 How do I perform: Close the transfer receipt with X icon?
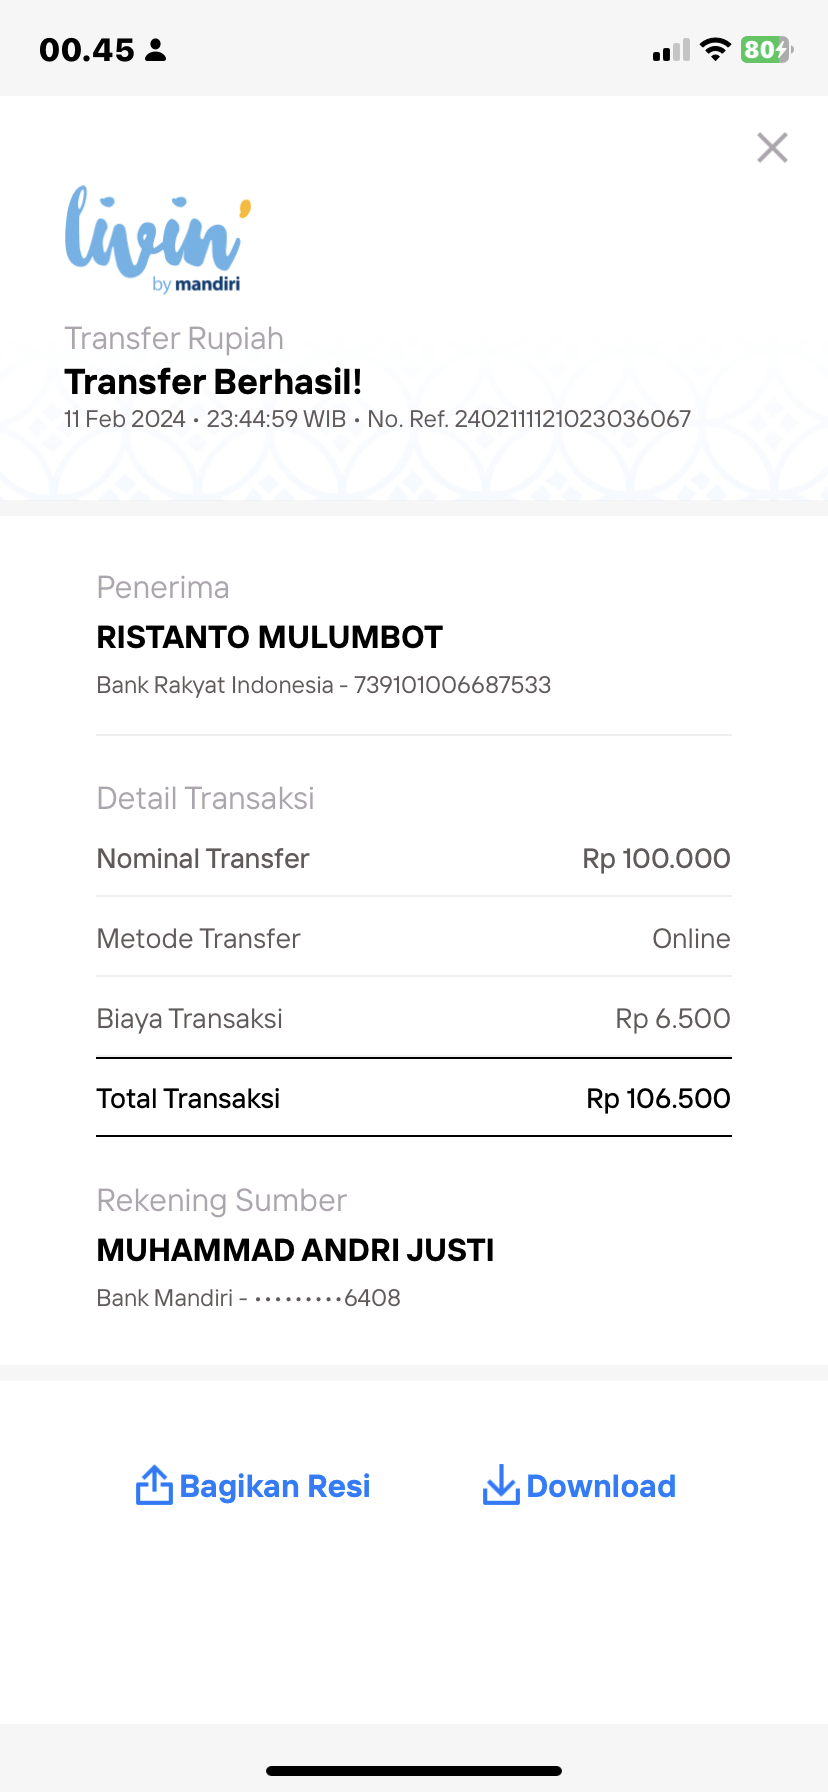coord(772,148)
